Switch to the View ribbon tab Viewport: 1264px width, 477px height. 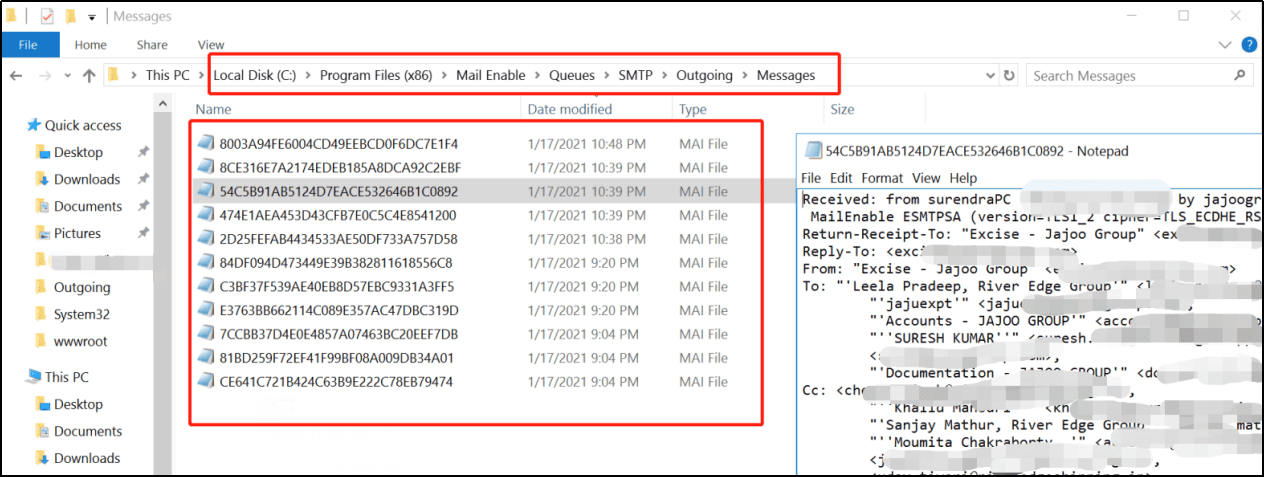click(211, 45)
